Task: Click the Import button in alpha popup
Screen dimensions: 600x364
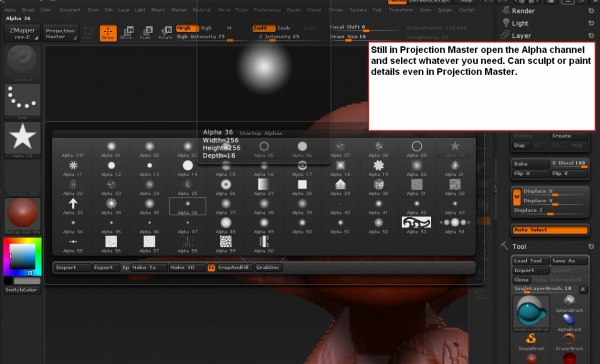Action: click(72, 268)
